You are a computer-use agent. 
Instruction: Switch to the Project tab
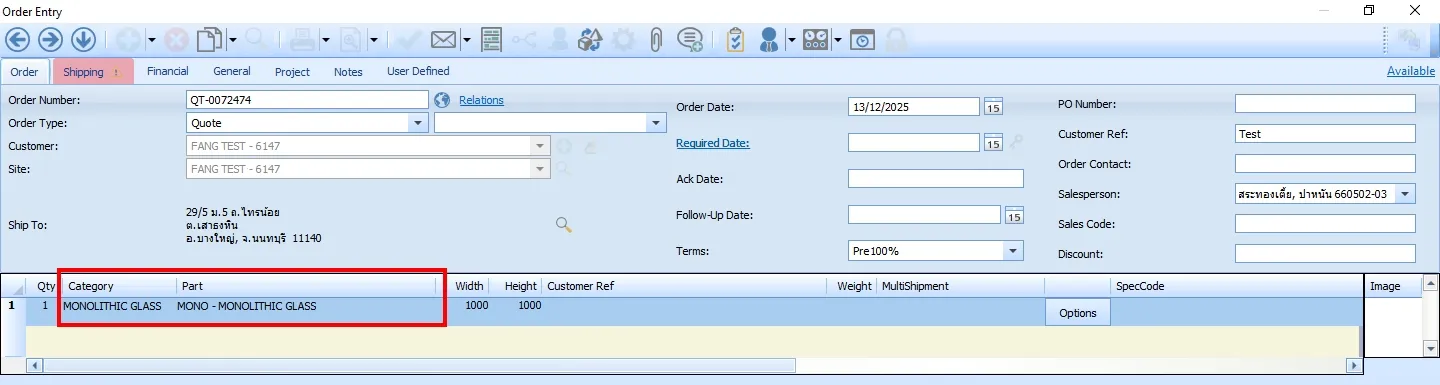[293, 72]
